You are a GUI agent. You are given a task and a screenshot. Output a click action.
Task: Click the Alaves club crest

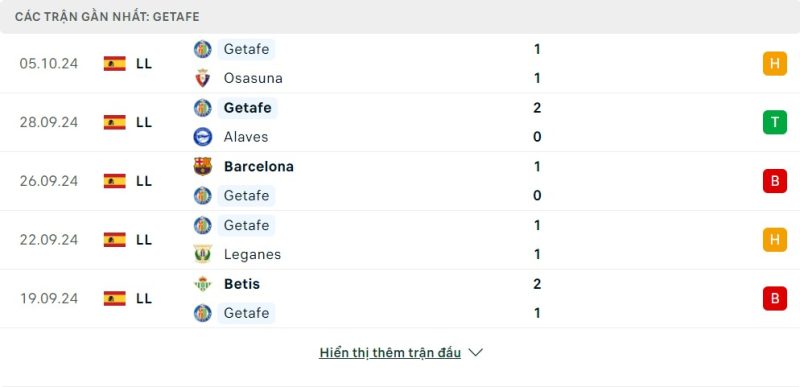point(203,137)
